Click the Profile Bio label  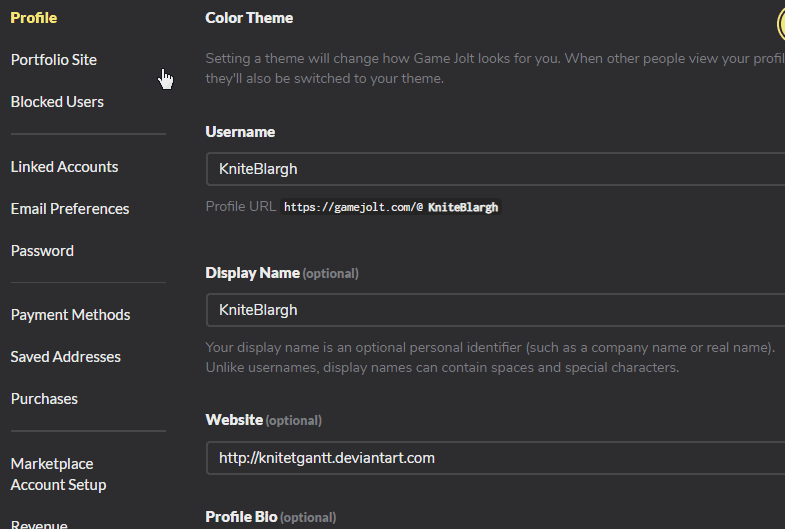coord(242,517)
